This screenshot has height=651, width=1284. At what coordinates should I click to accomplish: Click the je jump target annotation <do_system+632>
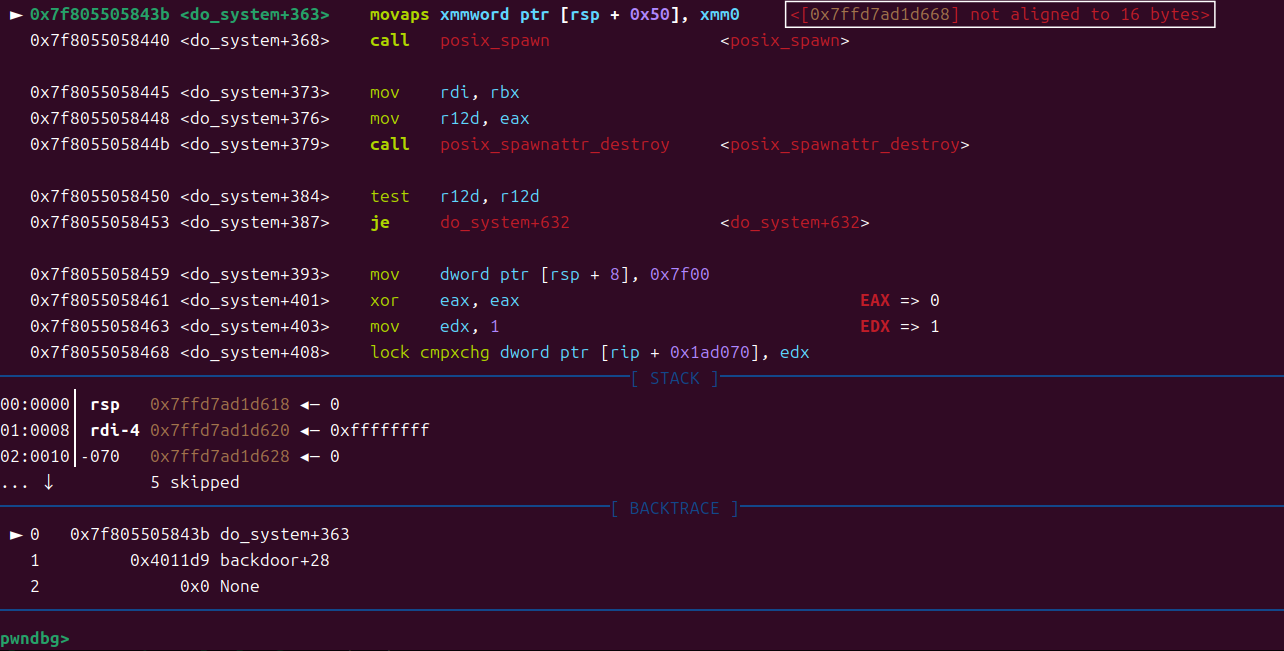[794, 223]
